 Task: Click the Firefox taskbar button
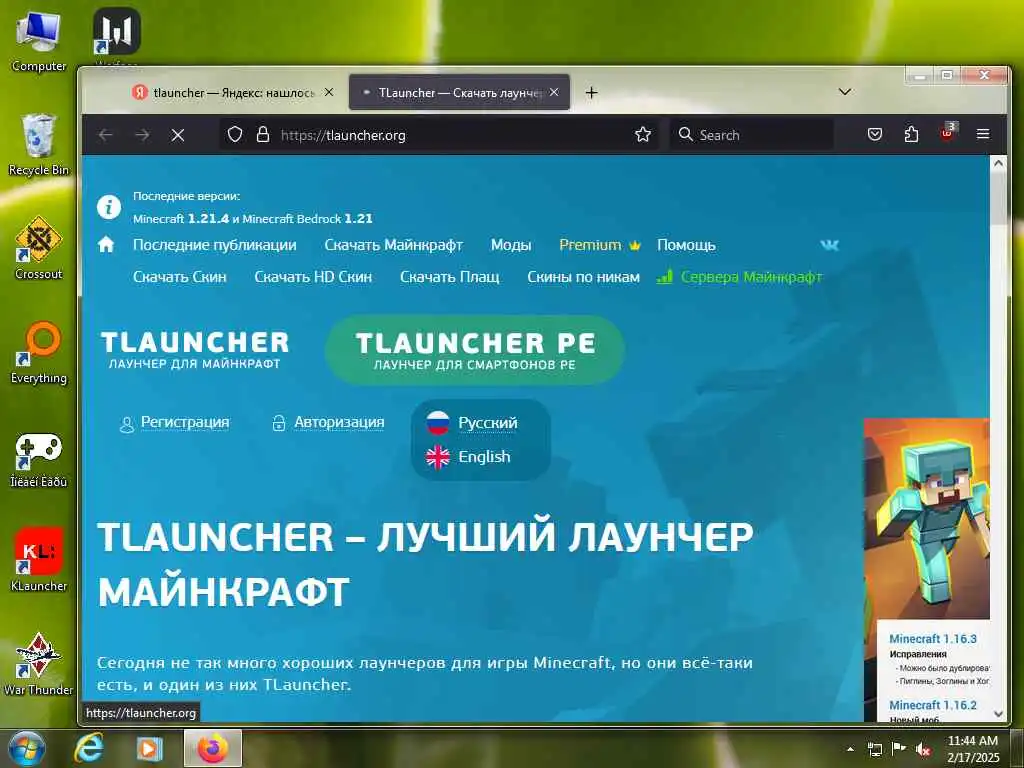pyautogui.click(x=213, y=748)
